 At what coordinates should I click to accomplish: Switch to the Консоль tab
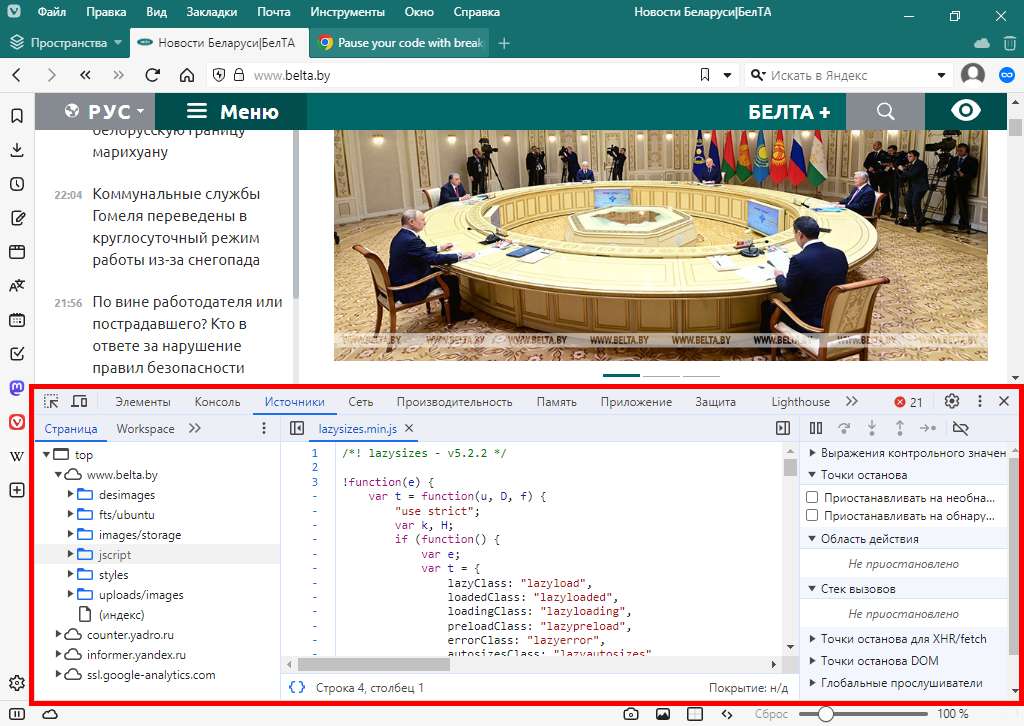[x=217, y=402]
